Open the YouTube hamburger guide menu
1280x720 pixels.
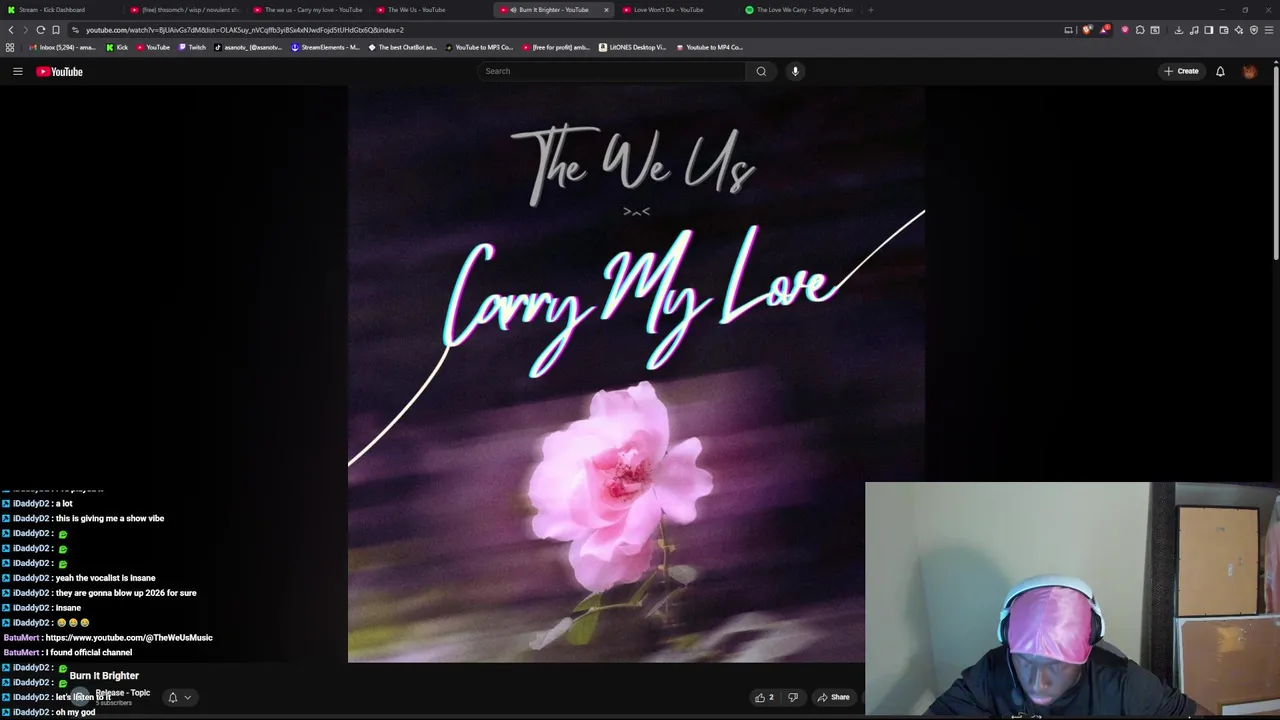[x=17, y=71]
